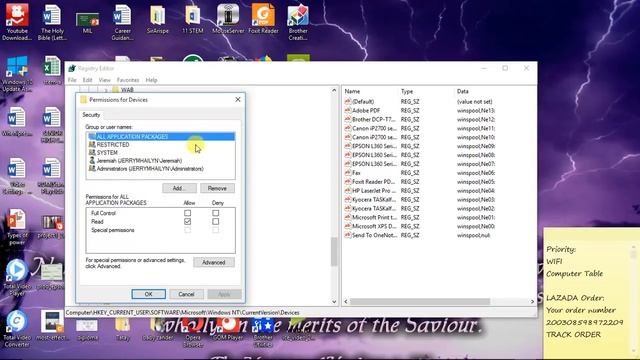Open the Brother Utilities shortcut

coord(263,331)
